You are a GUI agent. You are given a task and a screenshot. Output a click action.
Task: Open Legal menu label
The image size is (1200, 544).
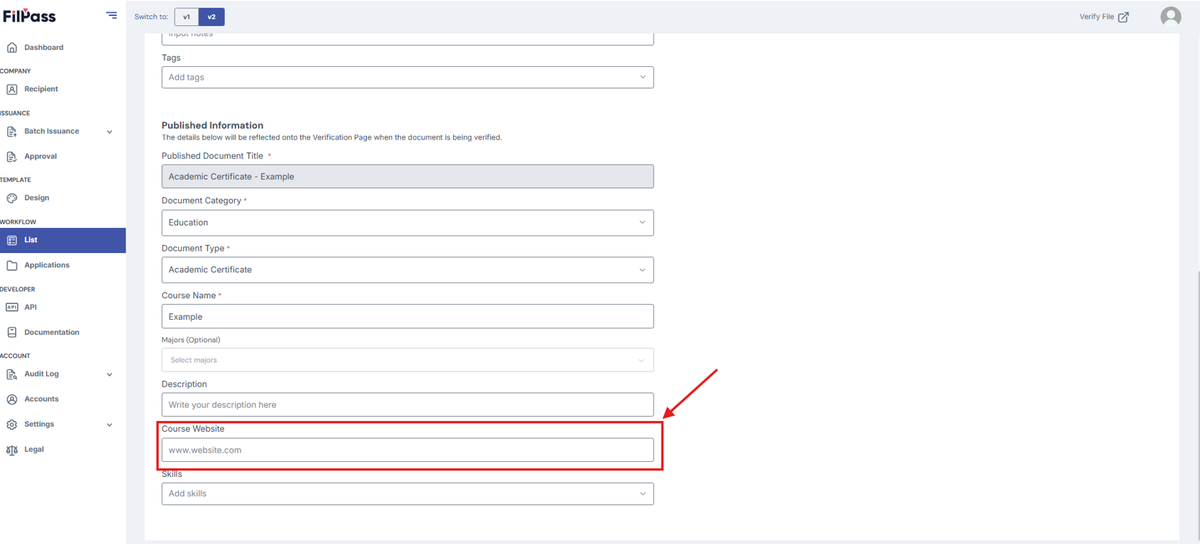click(34, 449)
